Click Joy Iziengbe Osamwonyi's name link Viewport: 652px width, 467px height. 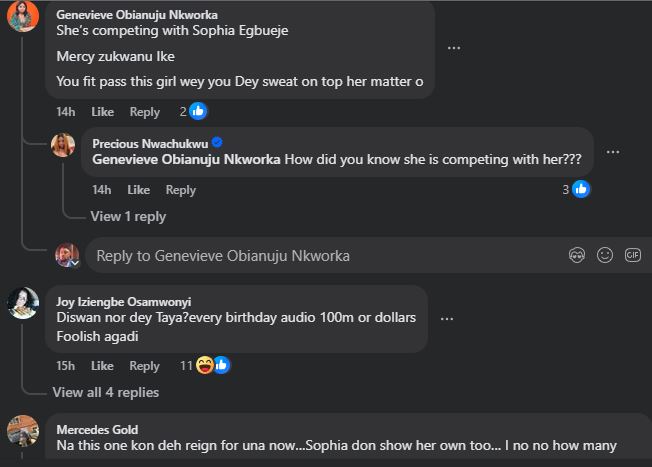coord(125,301)
